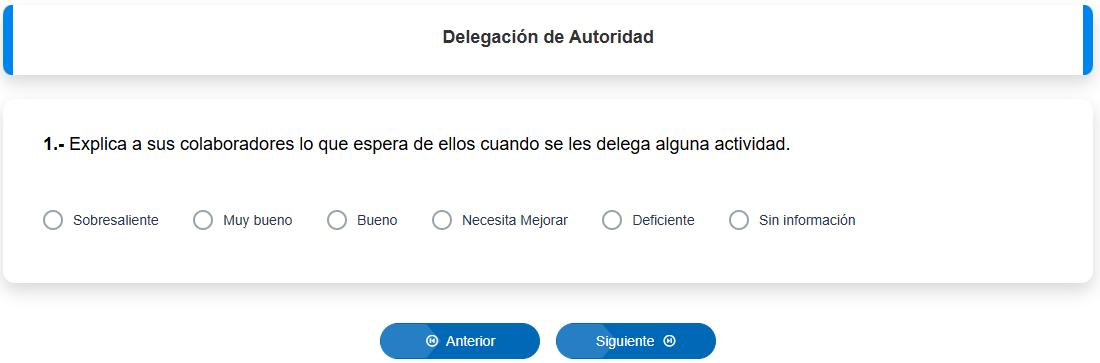Click the 'Delegación de Autoridad' section title

(x=548, y=37)
